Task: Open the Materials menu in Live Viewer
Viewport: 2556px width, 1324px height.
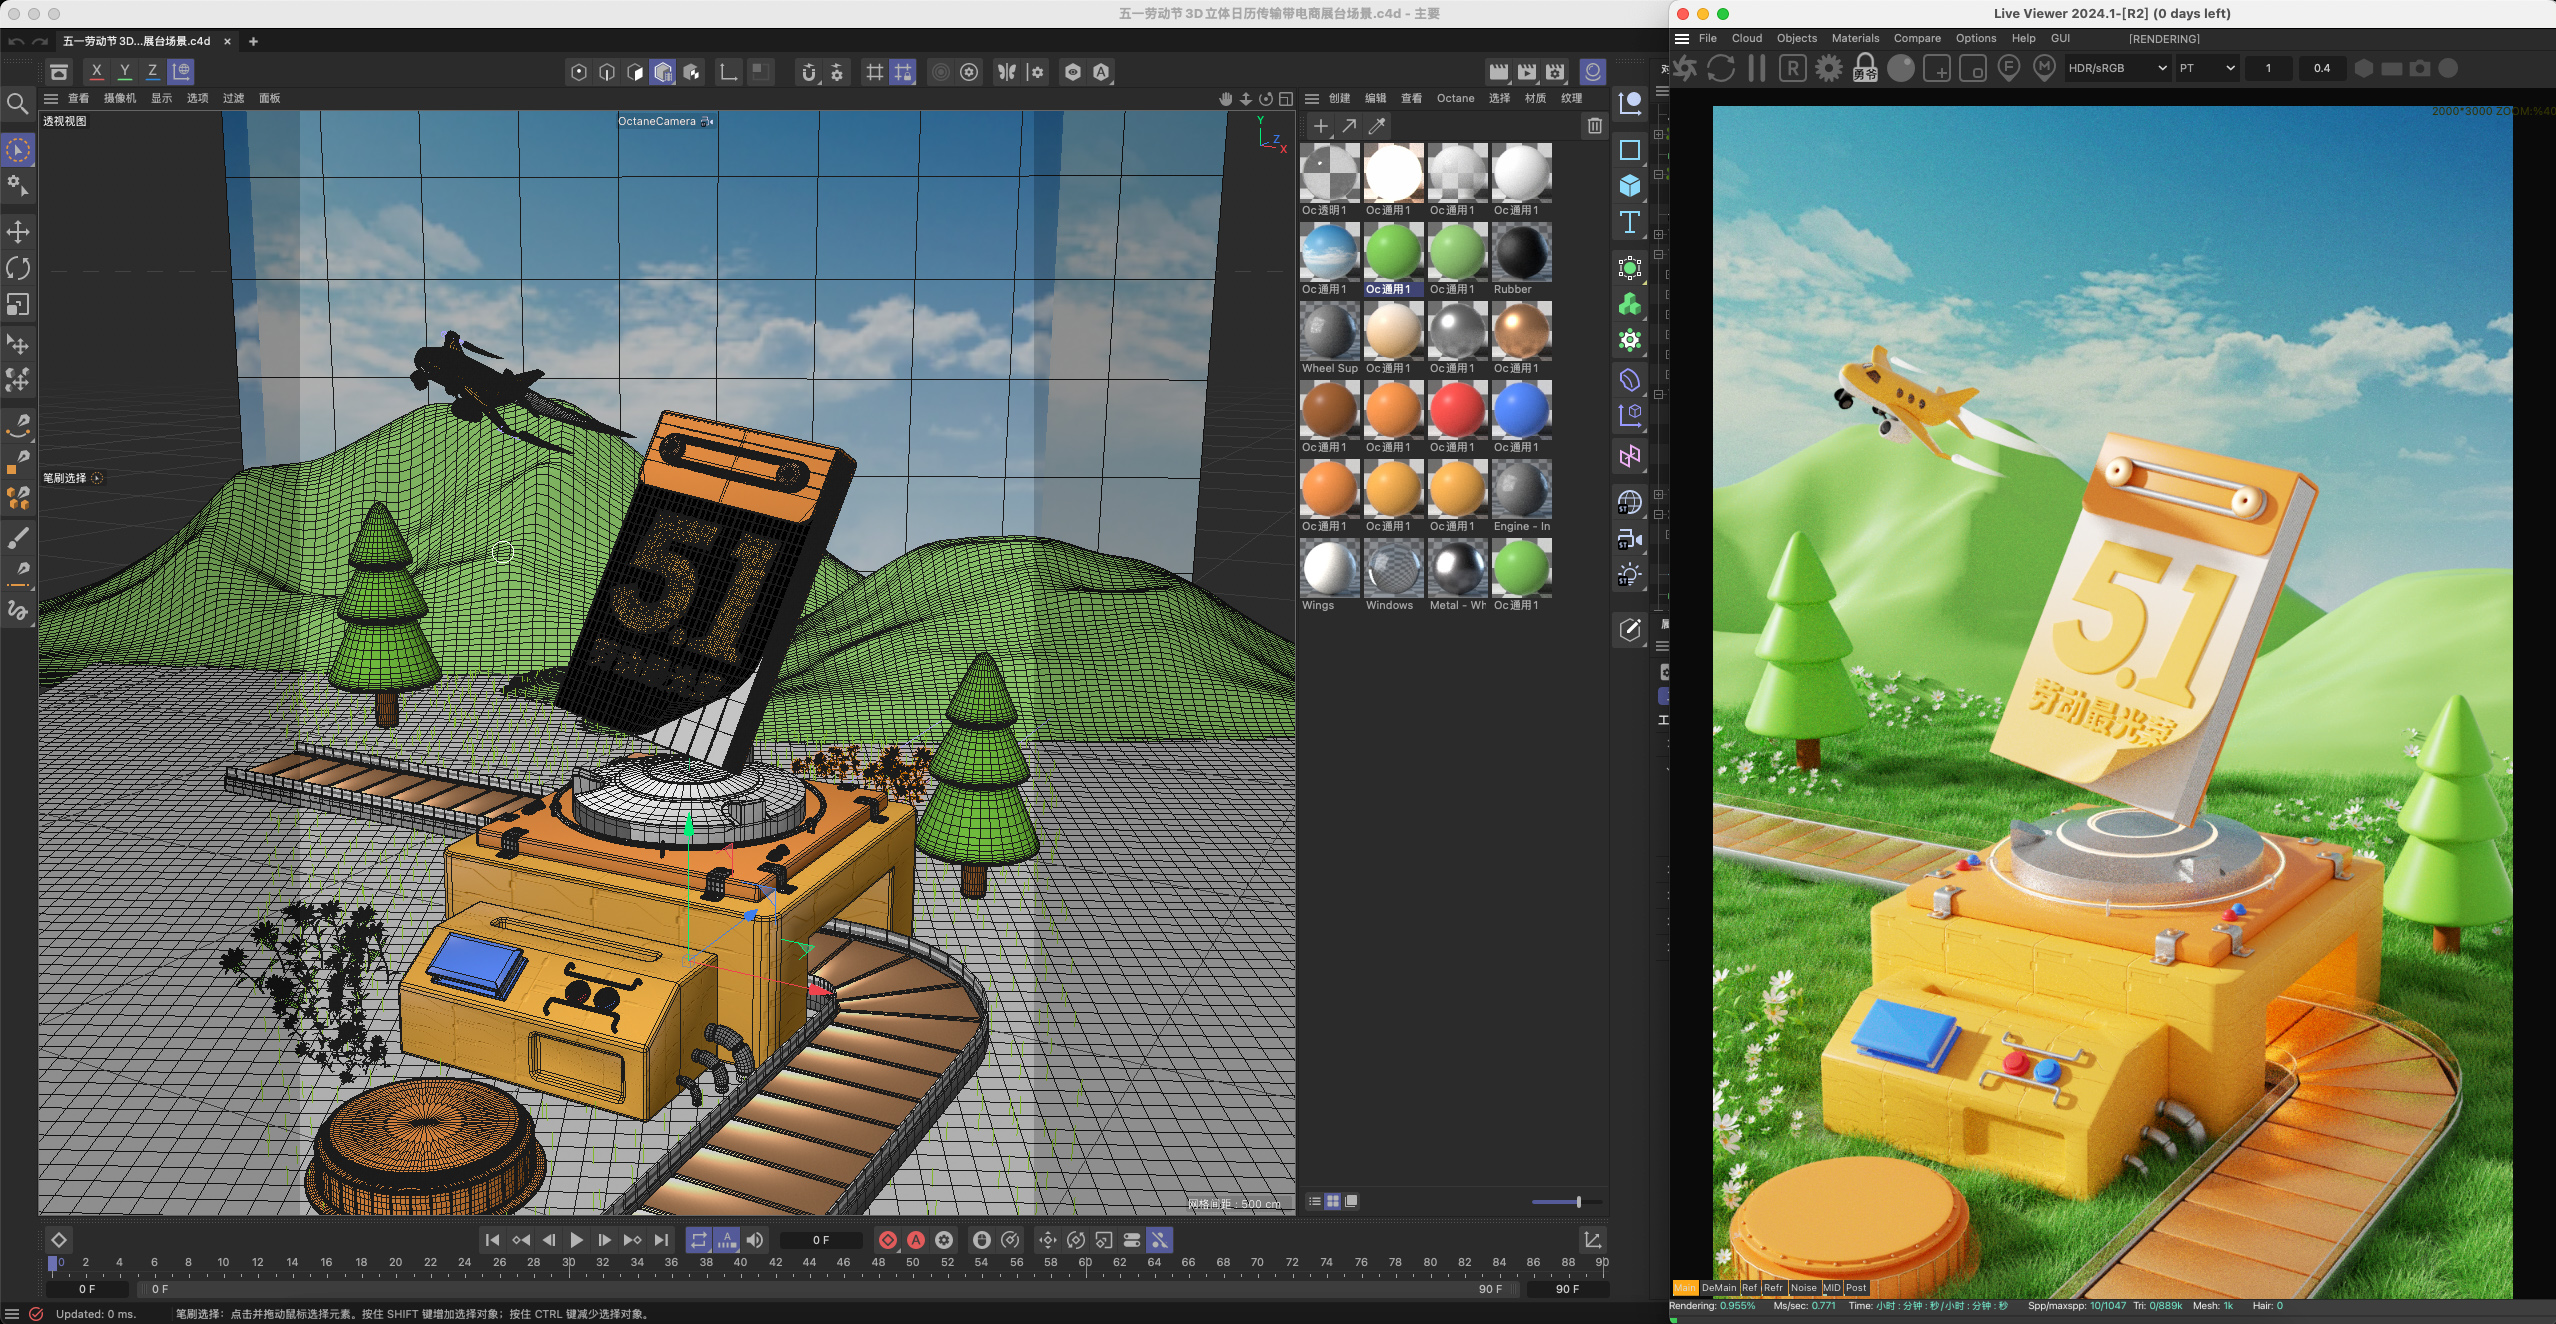Action: tap(1854, 39)
